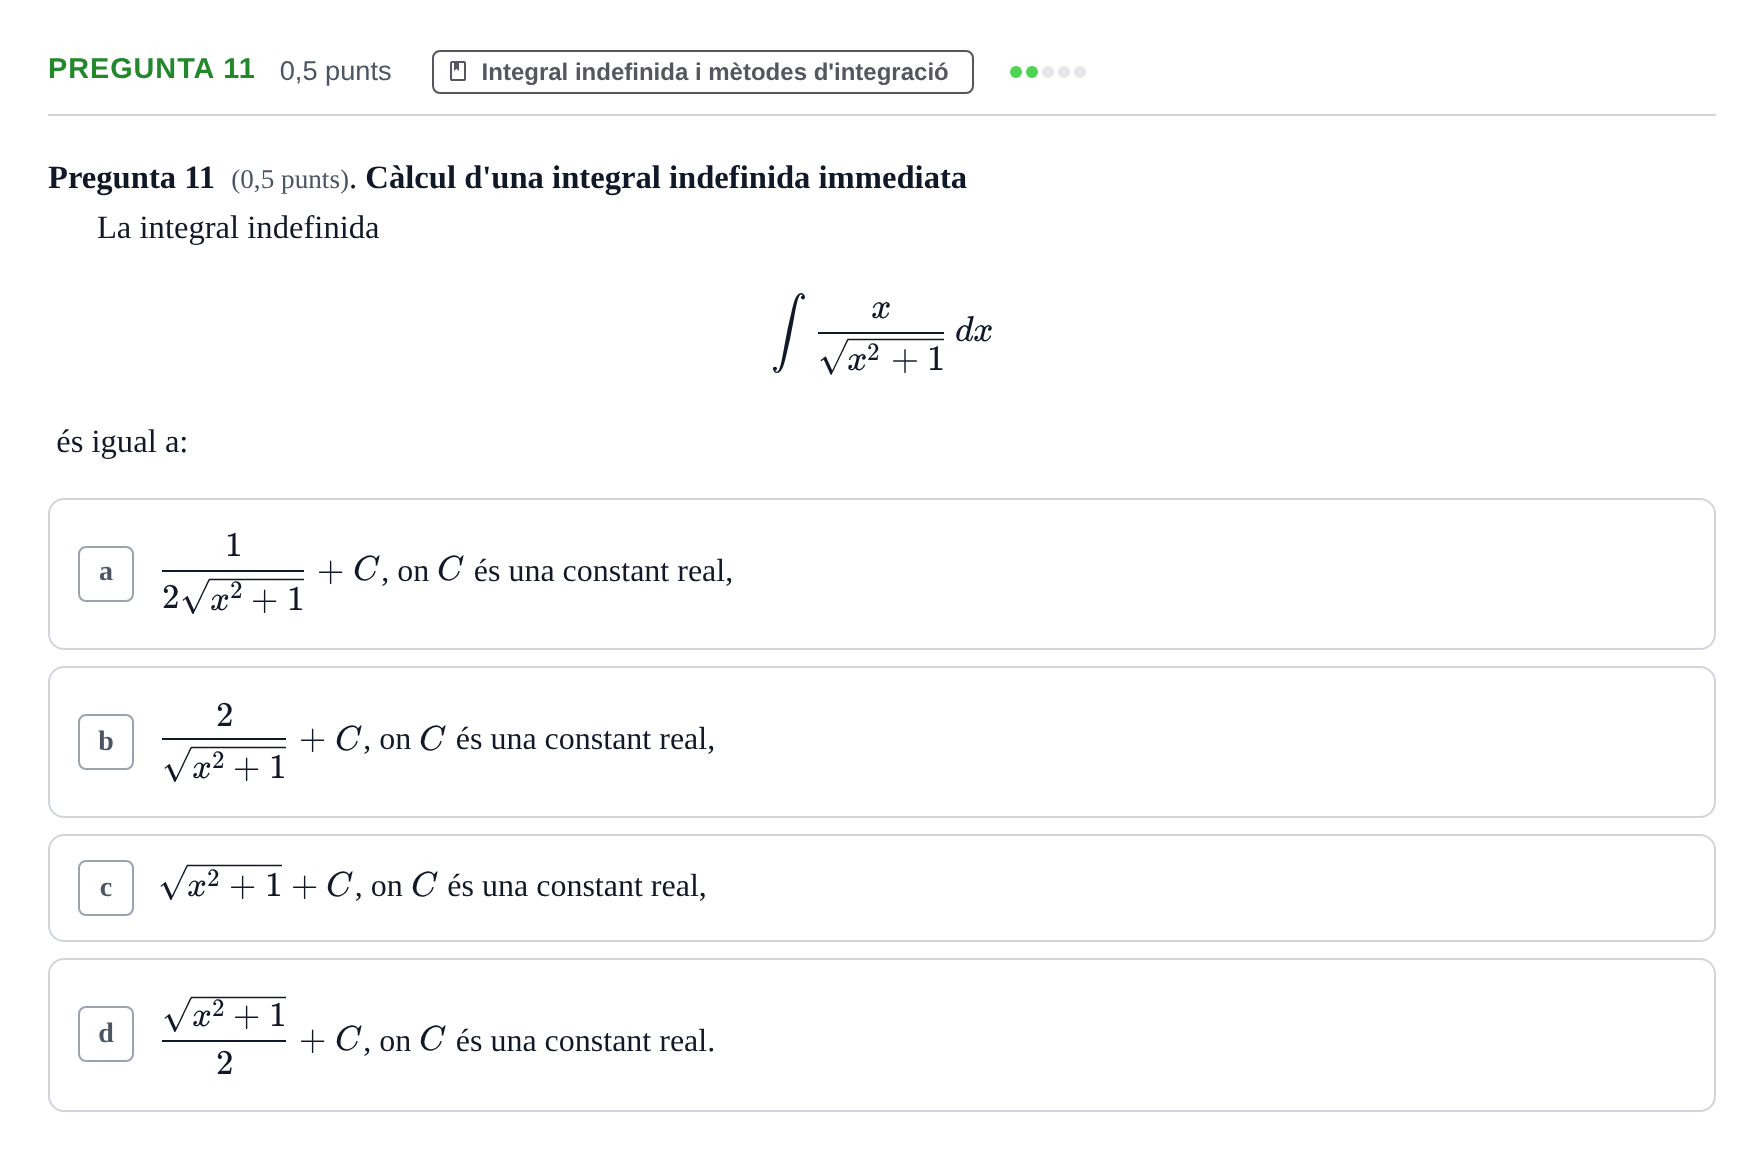Choose option √(x²+1) over 2
Image resolution: width=1764 pixels, height=1160 pixels.
[882, 1035]
